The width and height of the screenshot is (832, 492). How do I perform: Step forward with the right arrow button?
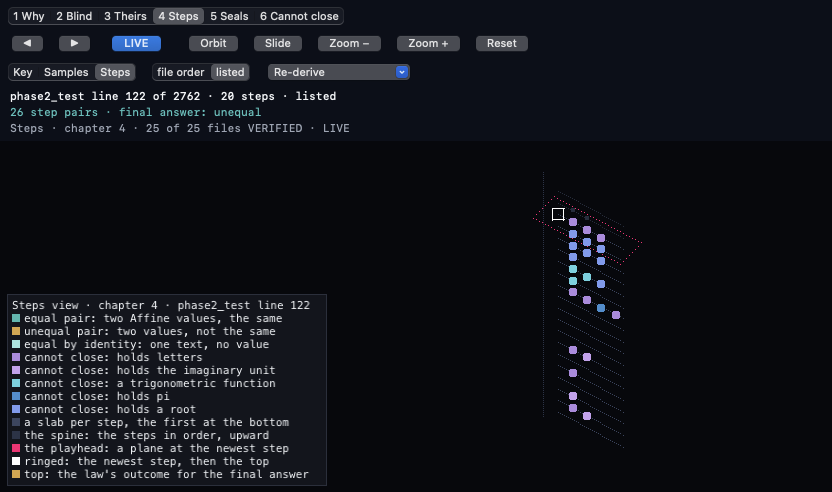pos(74,44)
